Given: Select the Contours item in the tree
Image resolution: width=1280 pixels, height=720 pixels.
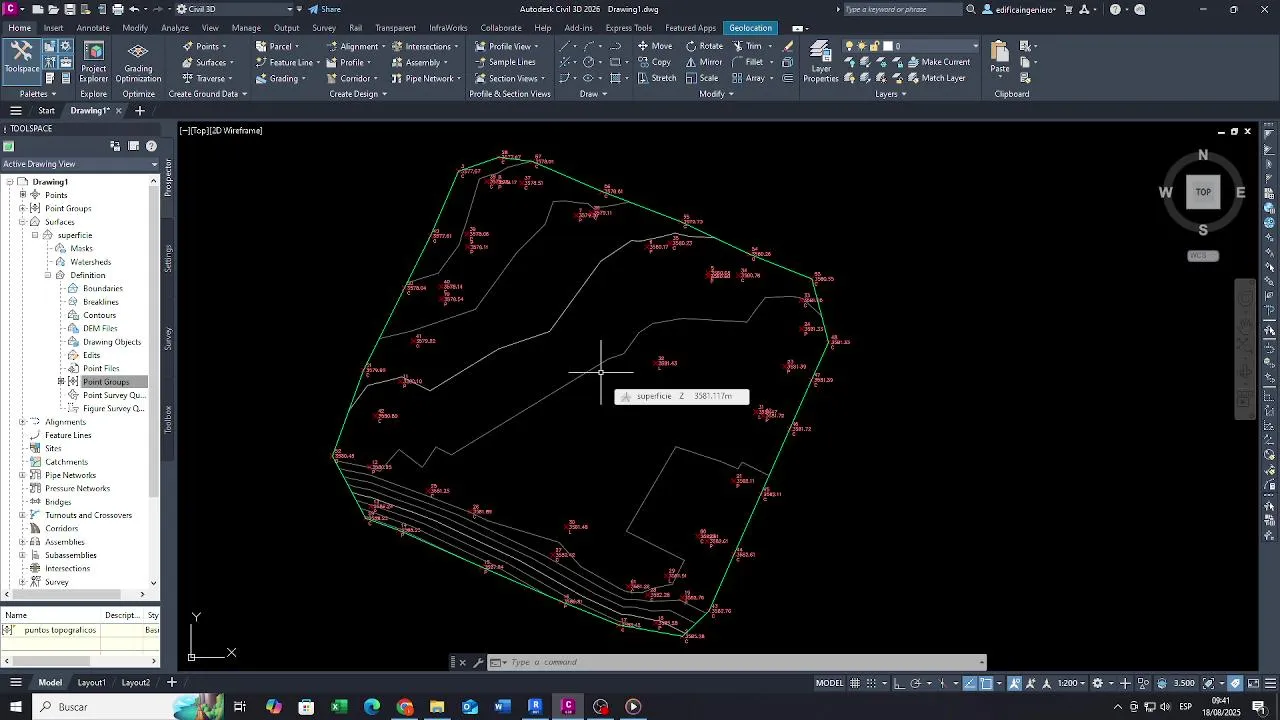Looking at the screenshot, I should point(100,315).
